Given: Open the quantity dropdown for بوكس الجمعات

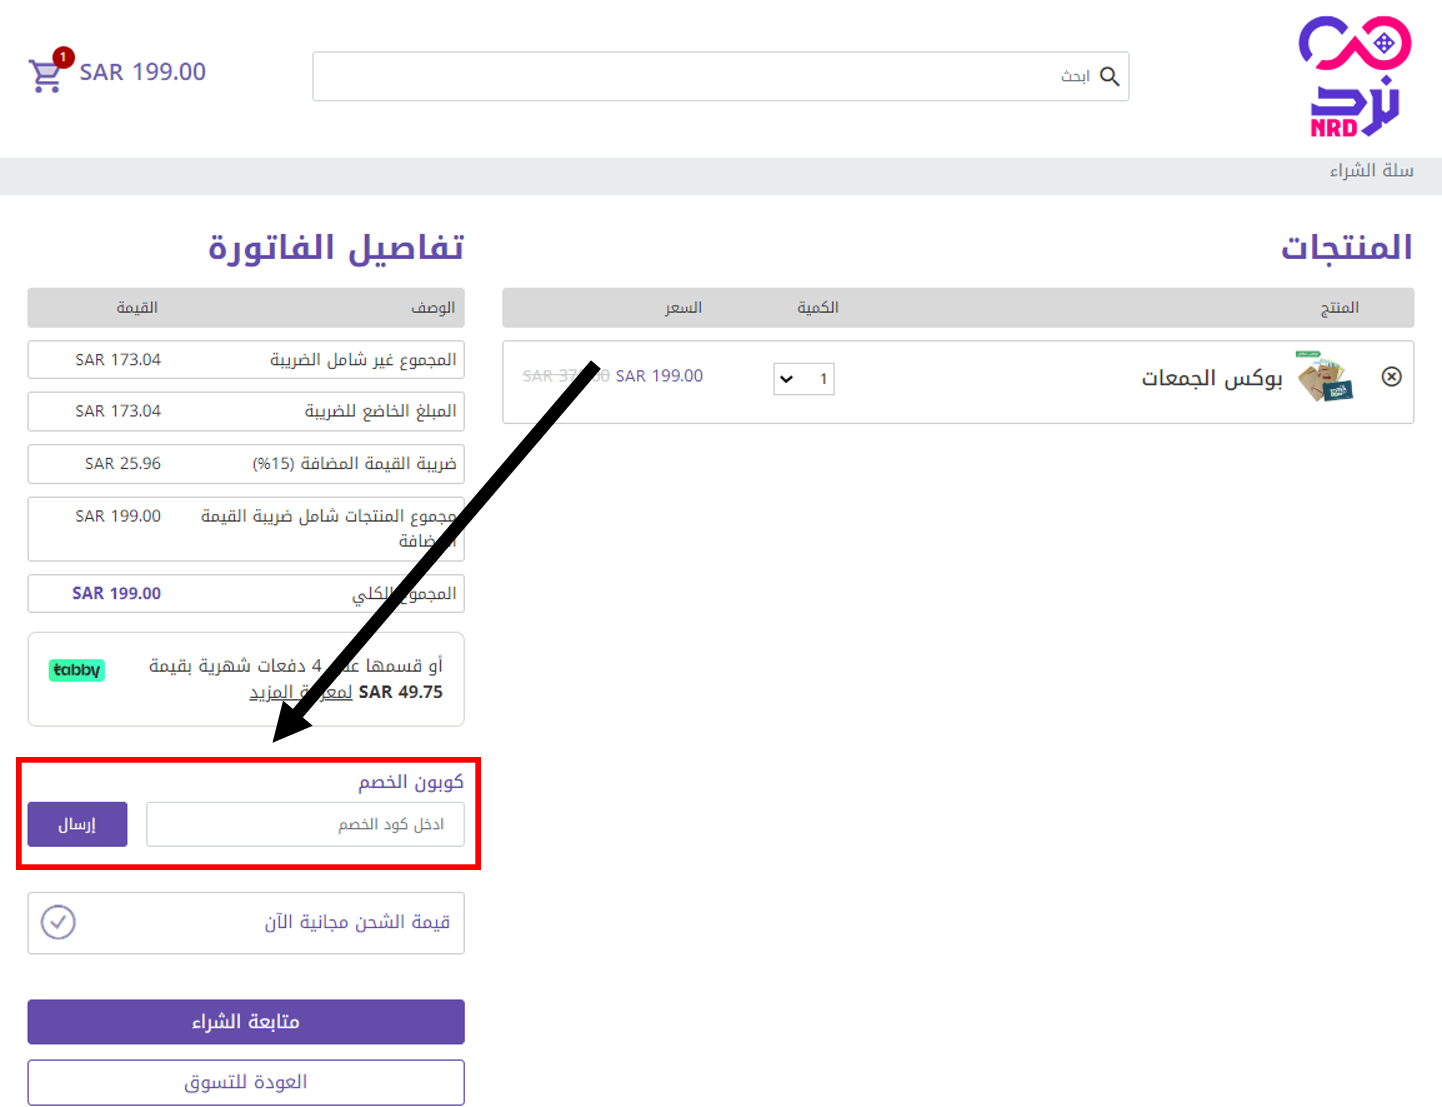Looking at the screenshot, I should (803, 379).
